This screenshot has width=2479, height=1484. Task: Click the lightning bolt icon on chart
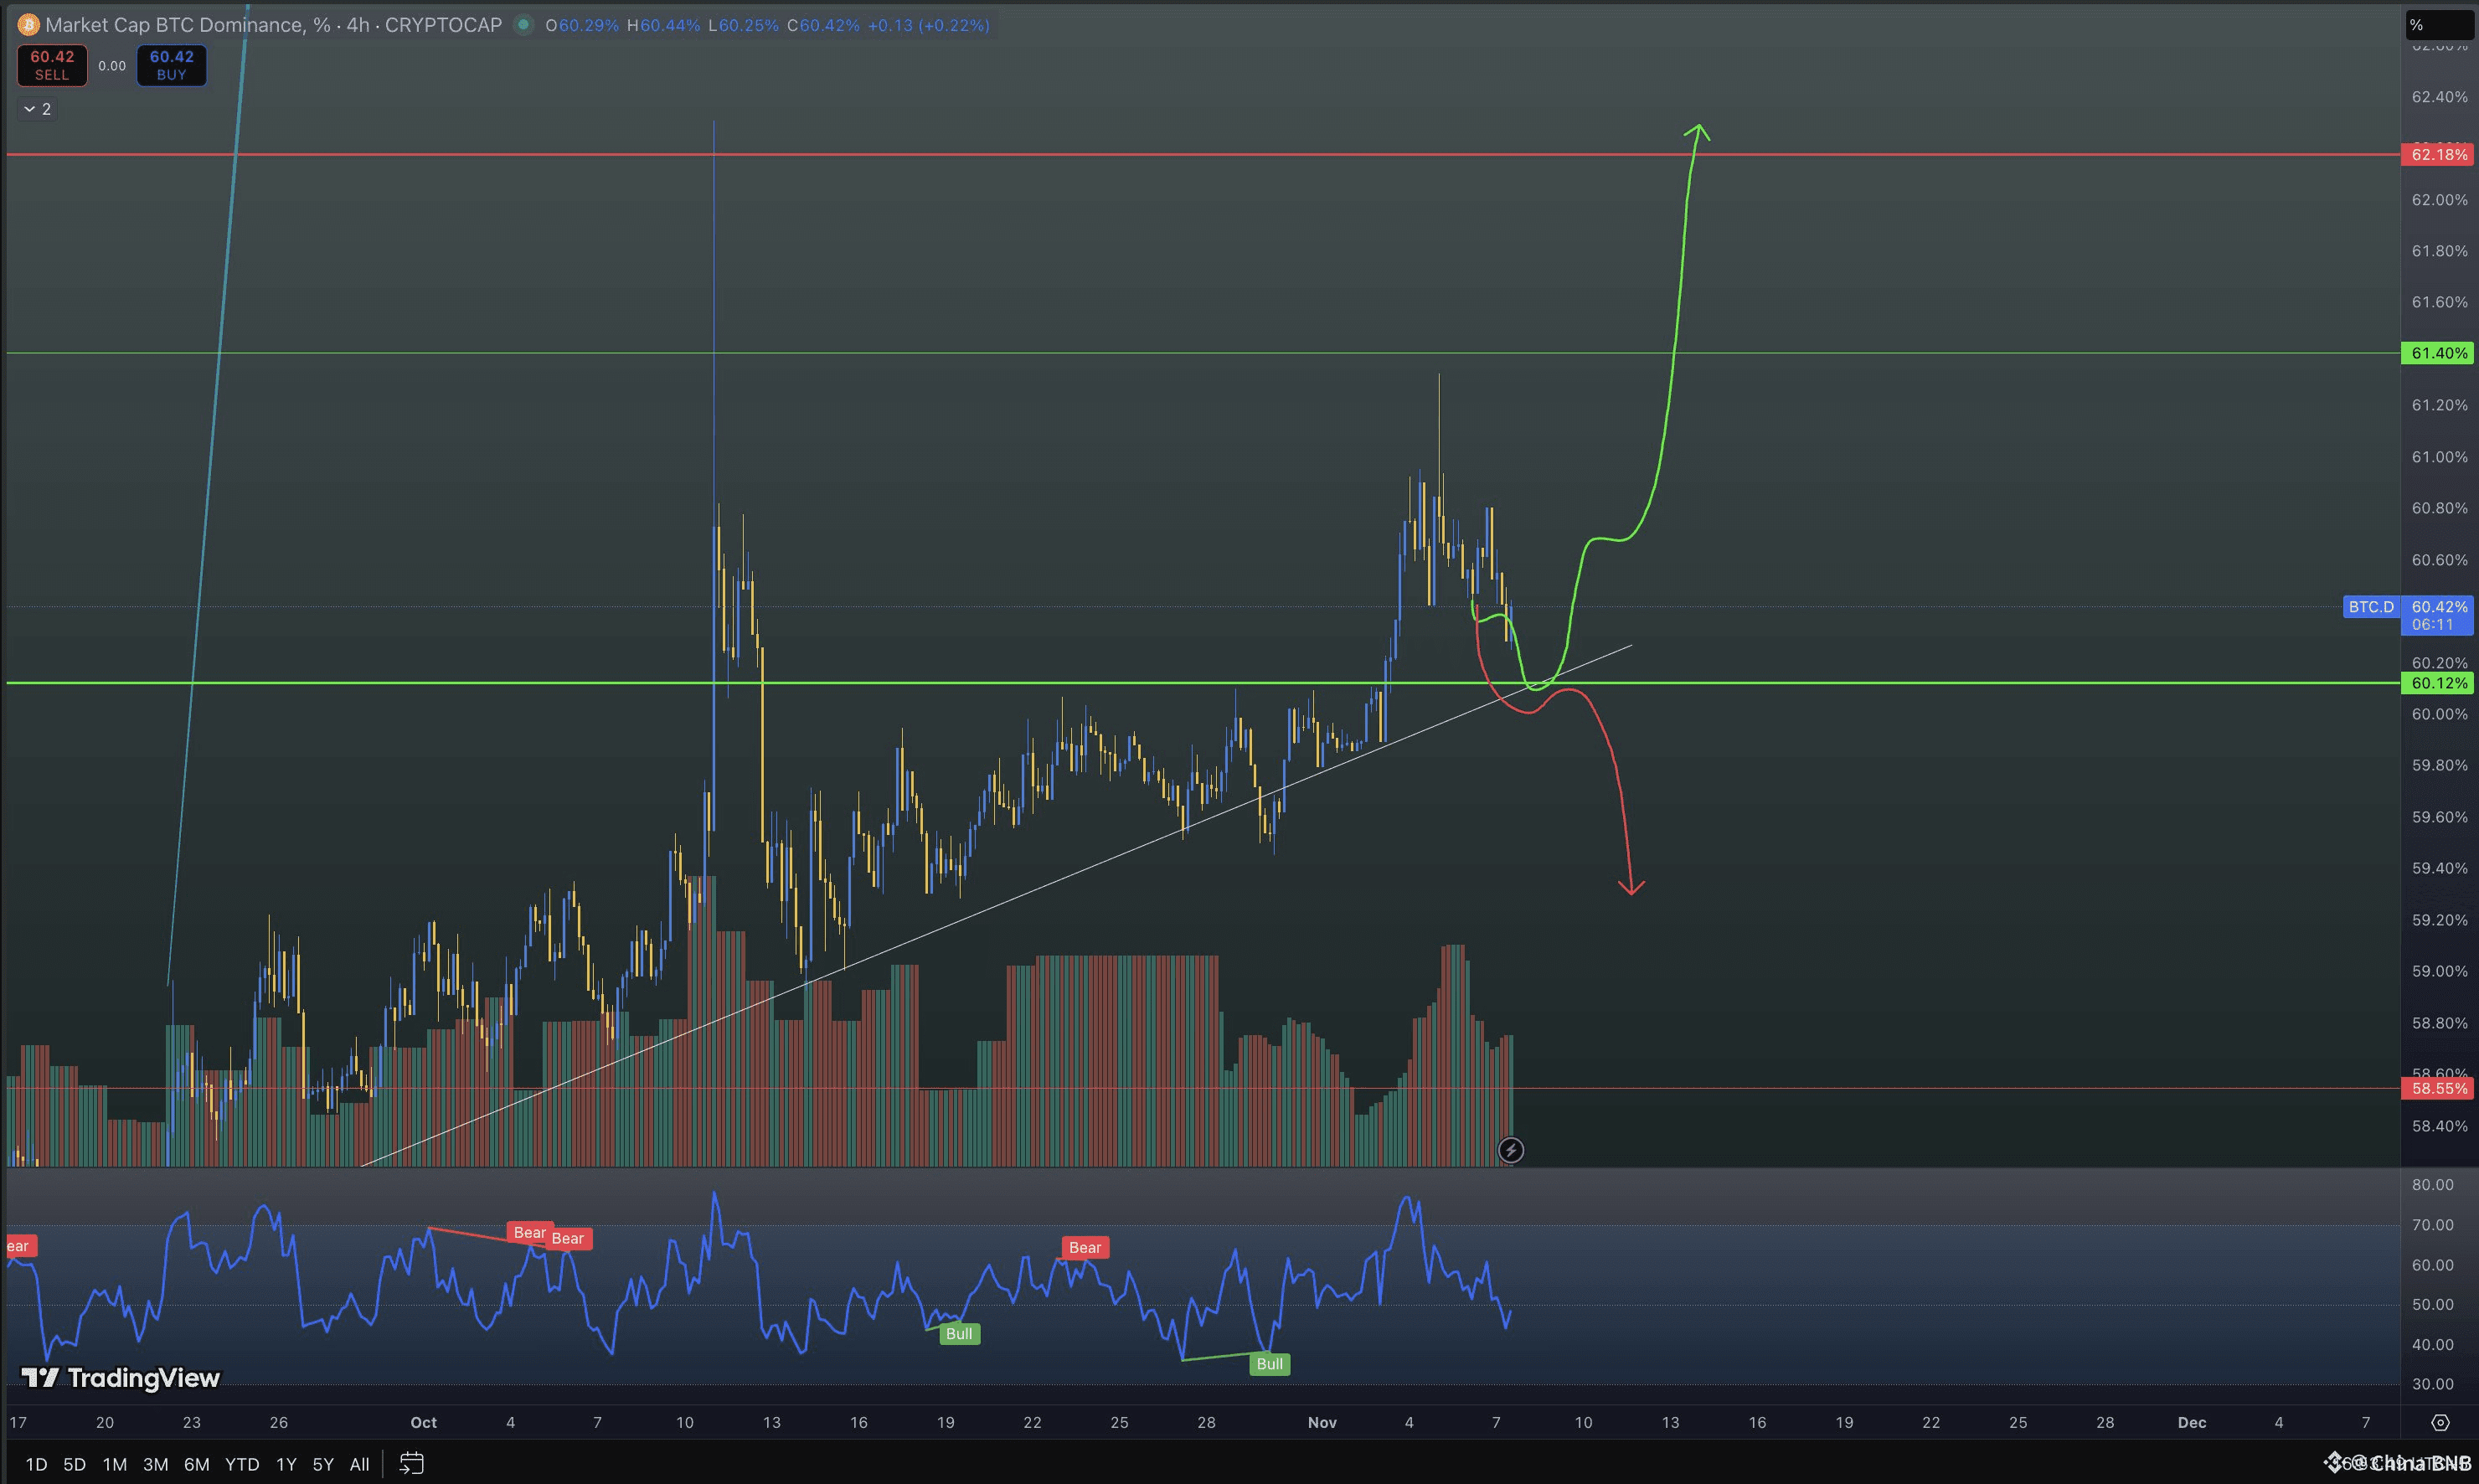click(1510, 1150)
